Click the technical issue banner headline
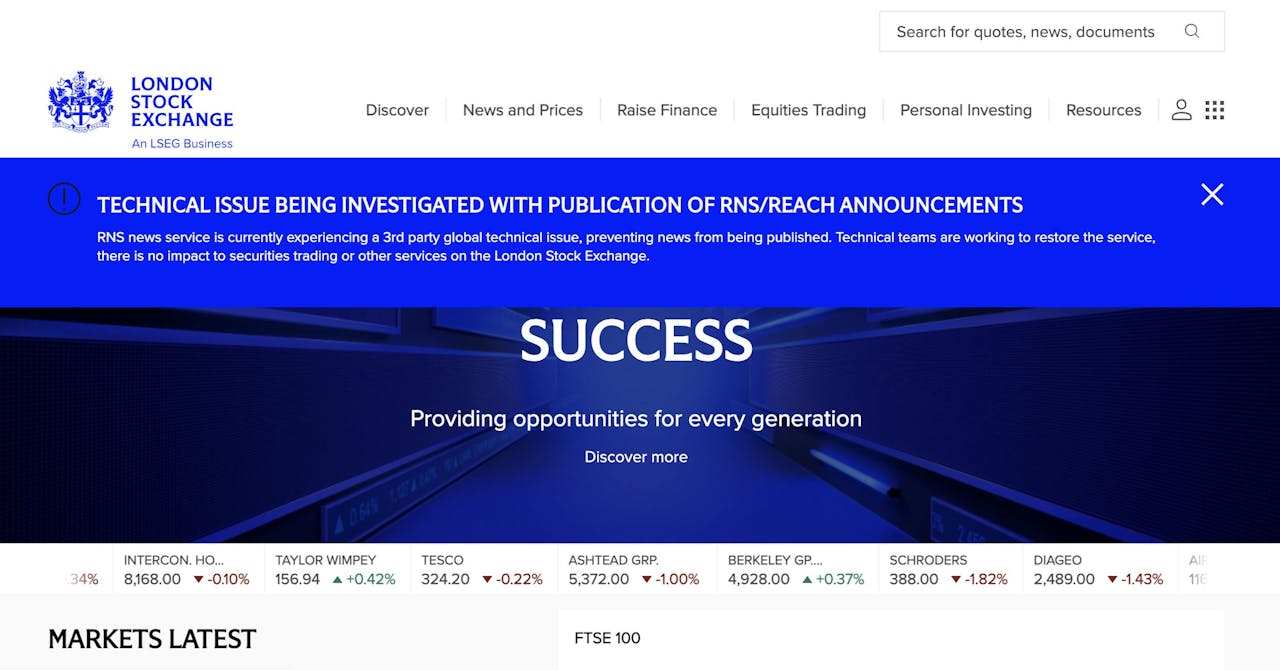 (x=560, y=205)
